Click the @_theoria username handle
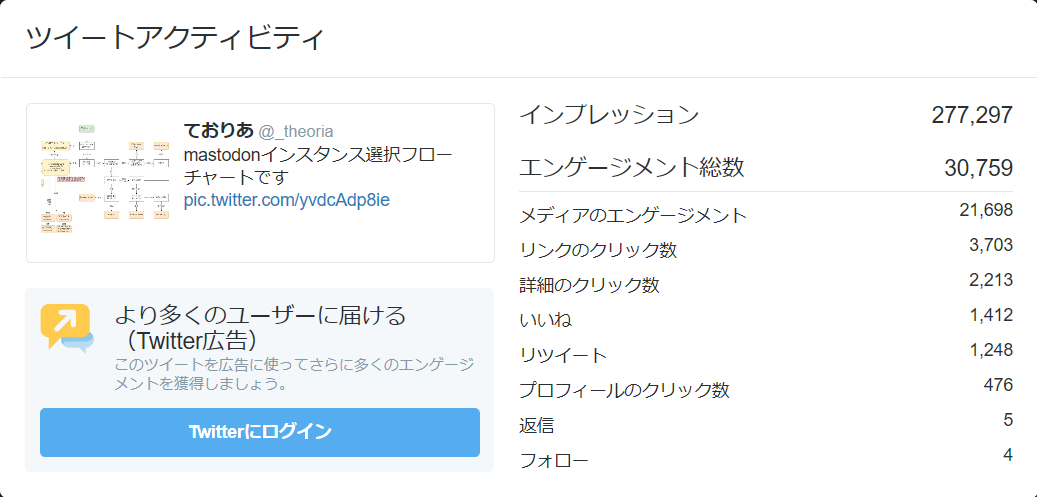 [296, 131]
